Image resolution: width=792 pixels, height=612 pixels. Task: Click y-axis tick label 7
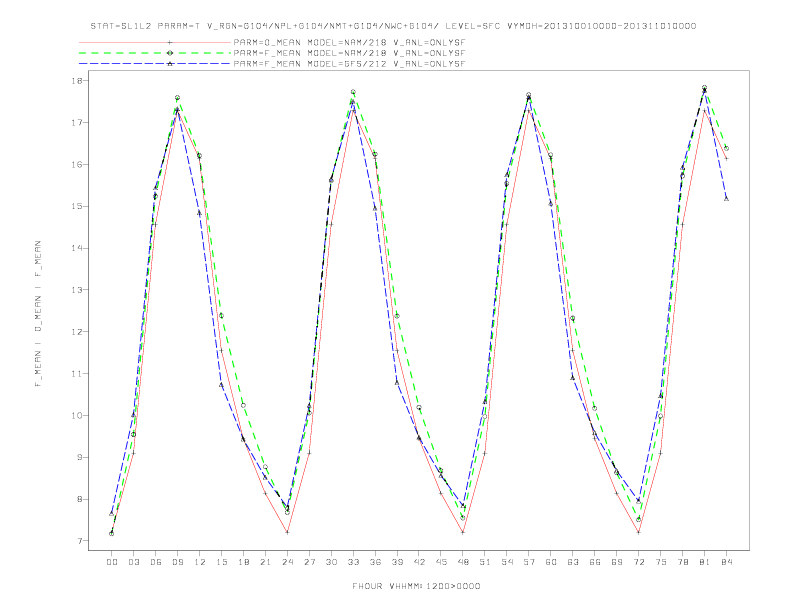coord(81,541)
